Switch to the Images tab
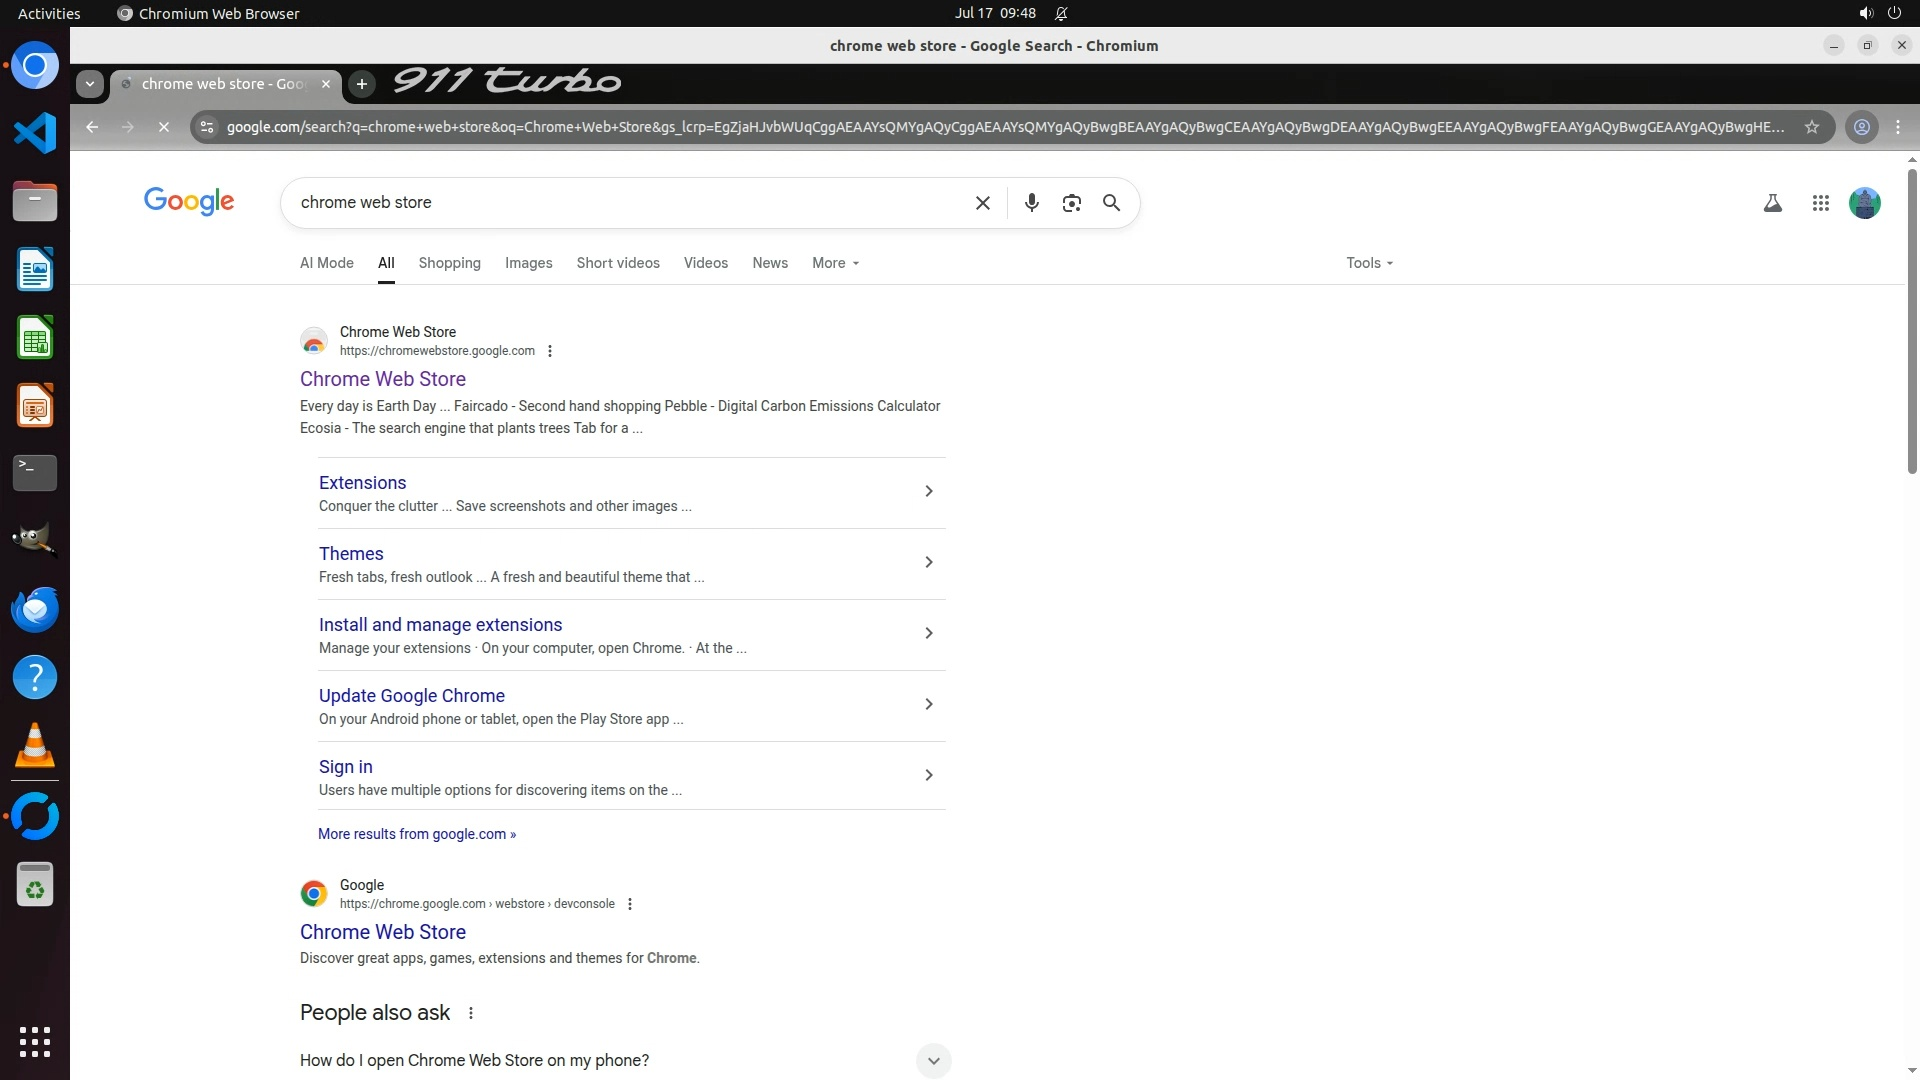 pos(528,263)
